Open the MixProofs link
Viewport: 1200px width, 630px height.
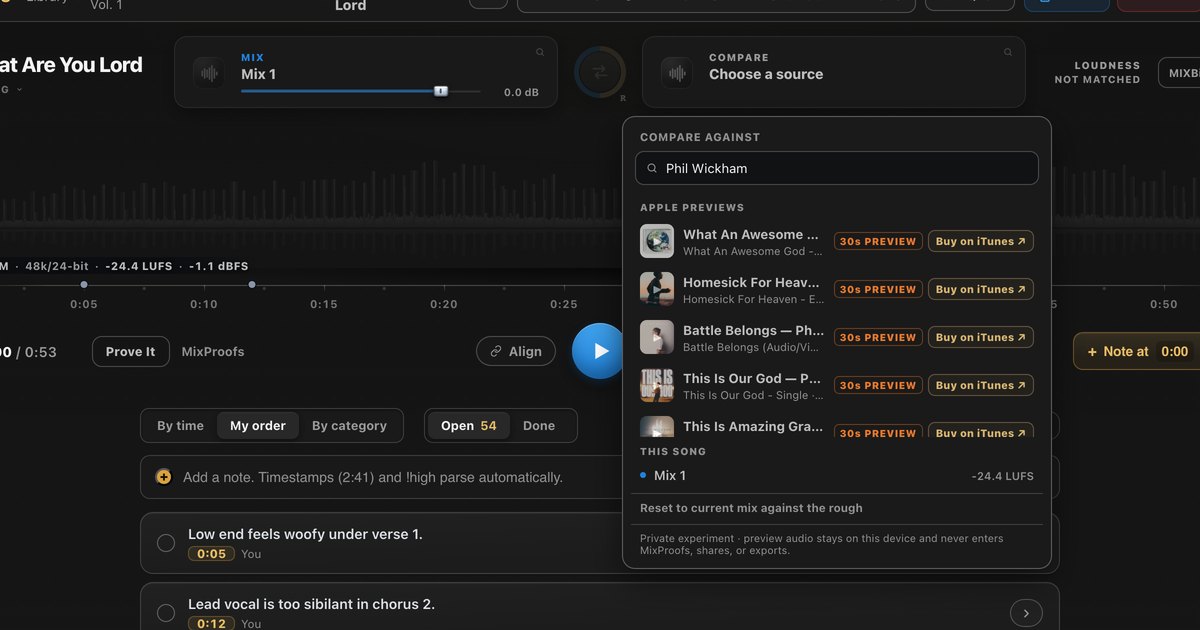[213, 351]
